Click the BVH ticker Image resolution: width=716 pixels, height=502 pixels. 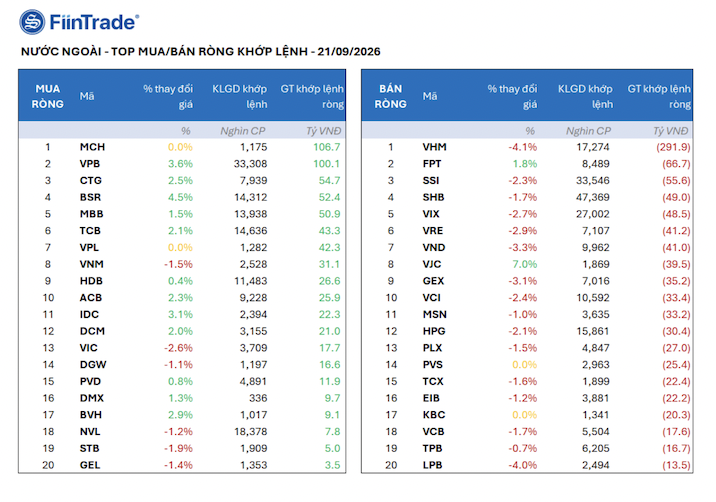point(90,415)
